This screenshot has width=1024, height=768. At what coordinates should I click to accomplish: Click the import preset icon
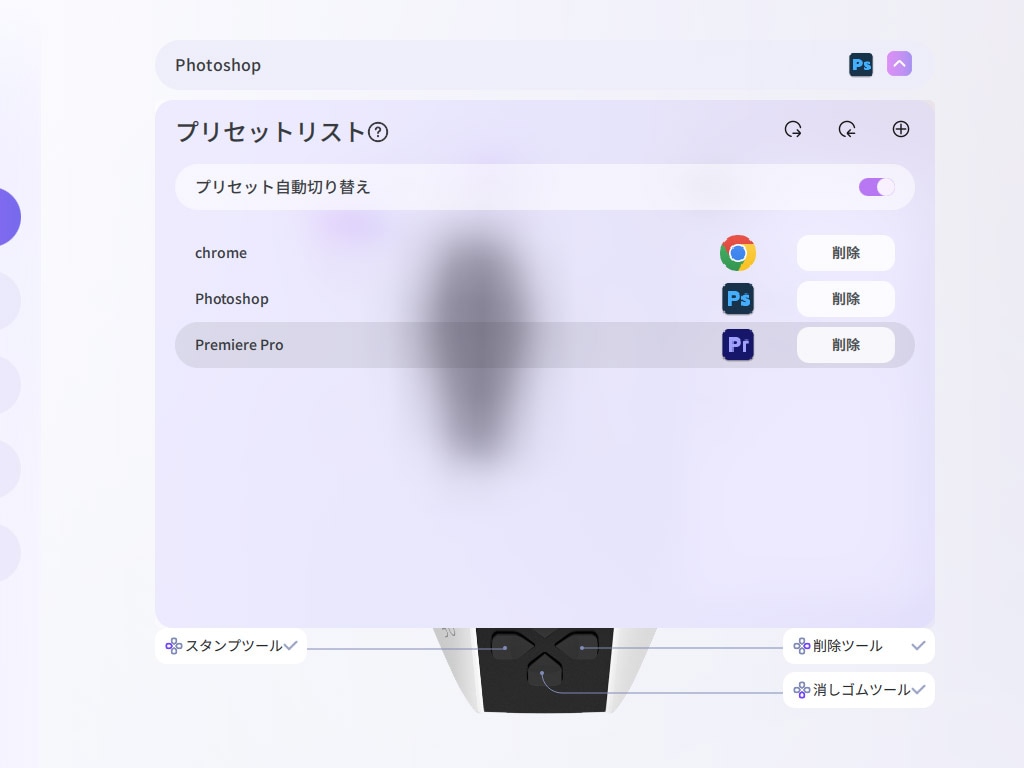click(847, 129)
